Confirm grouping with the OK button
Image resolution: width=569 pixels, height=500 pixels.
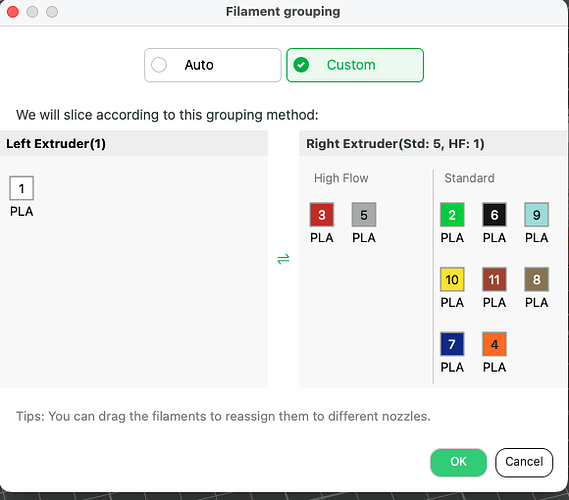458,462
